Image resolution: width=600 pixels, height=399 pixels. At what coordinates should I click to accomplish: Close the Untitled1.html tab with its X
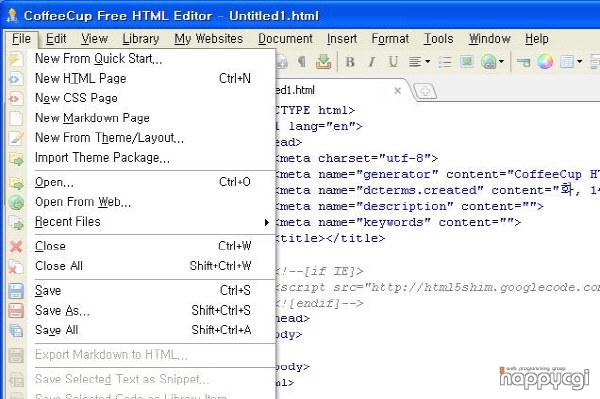398,91
